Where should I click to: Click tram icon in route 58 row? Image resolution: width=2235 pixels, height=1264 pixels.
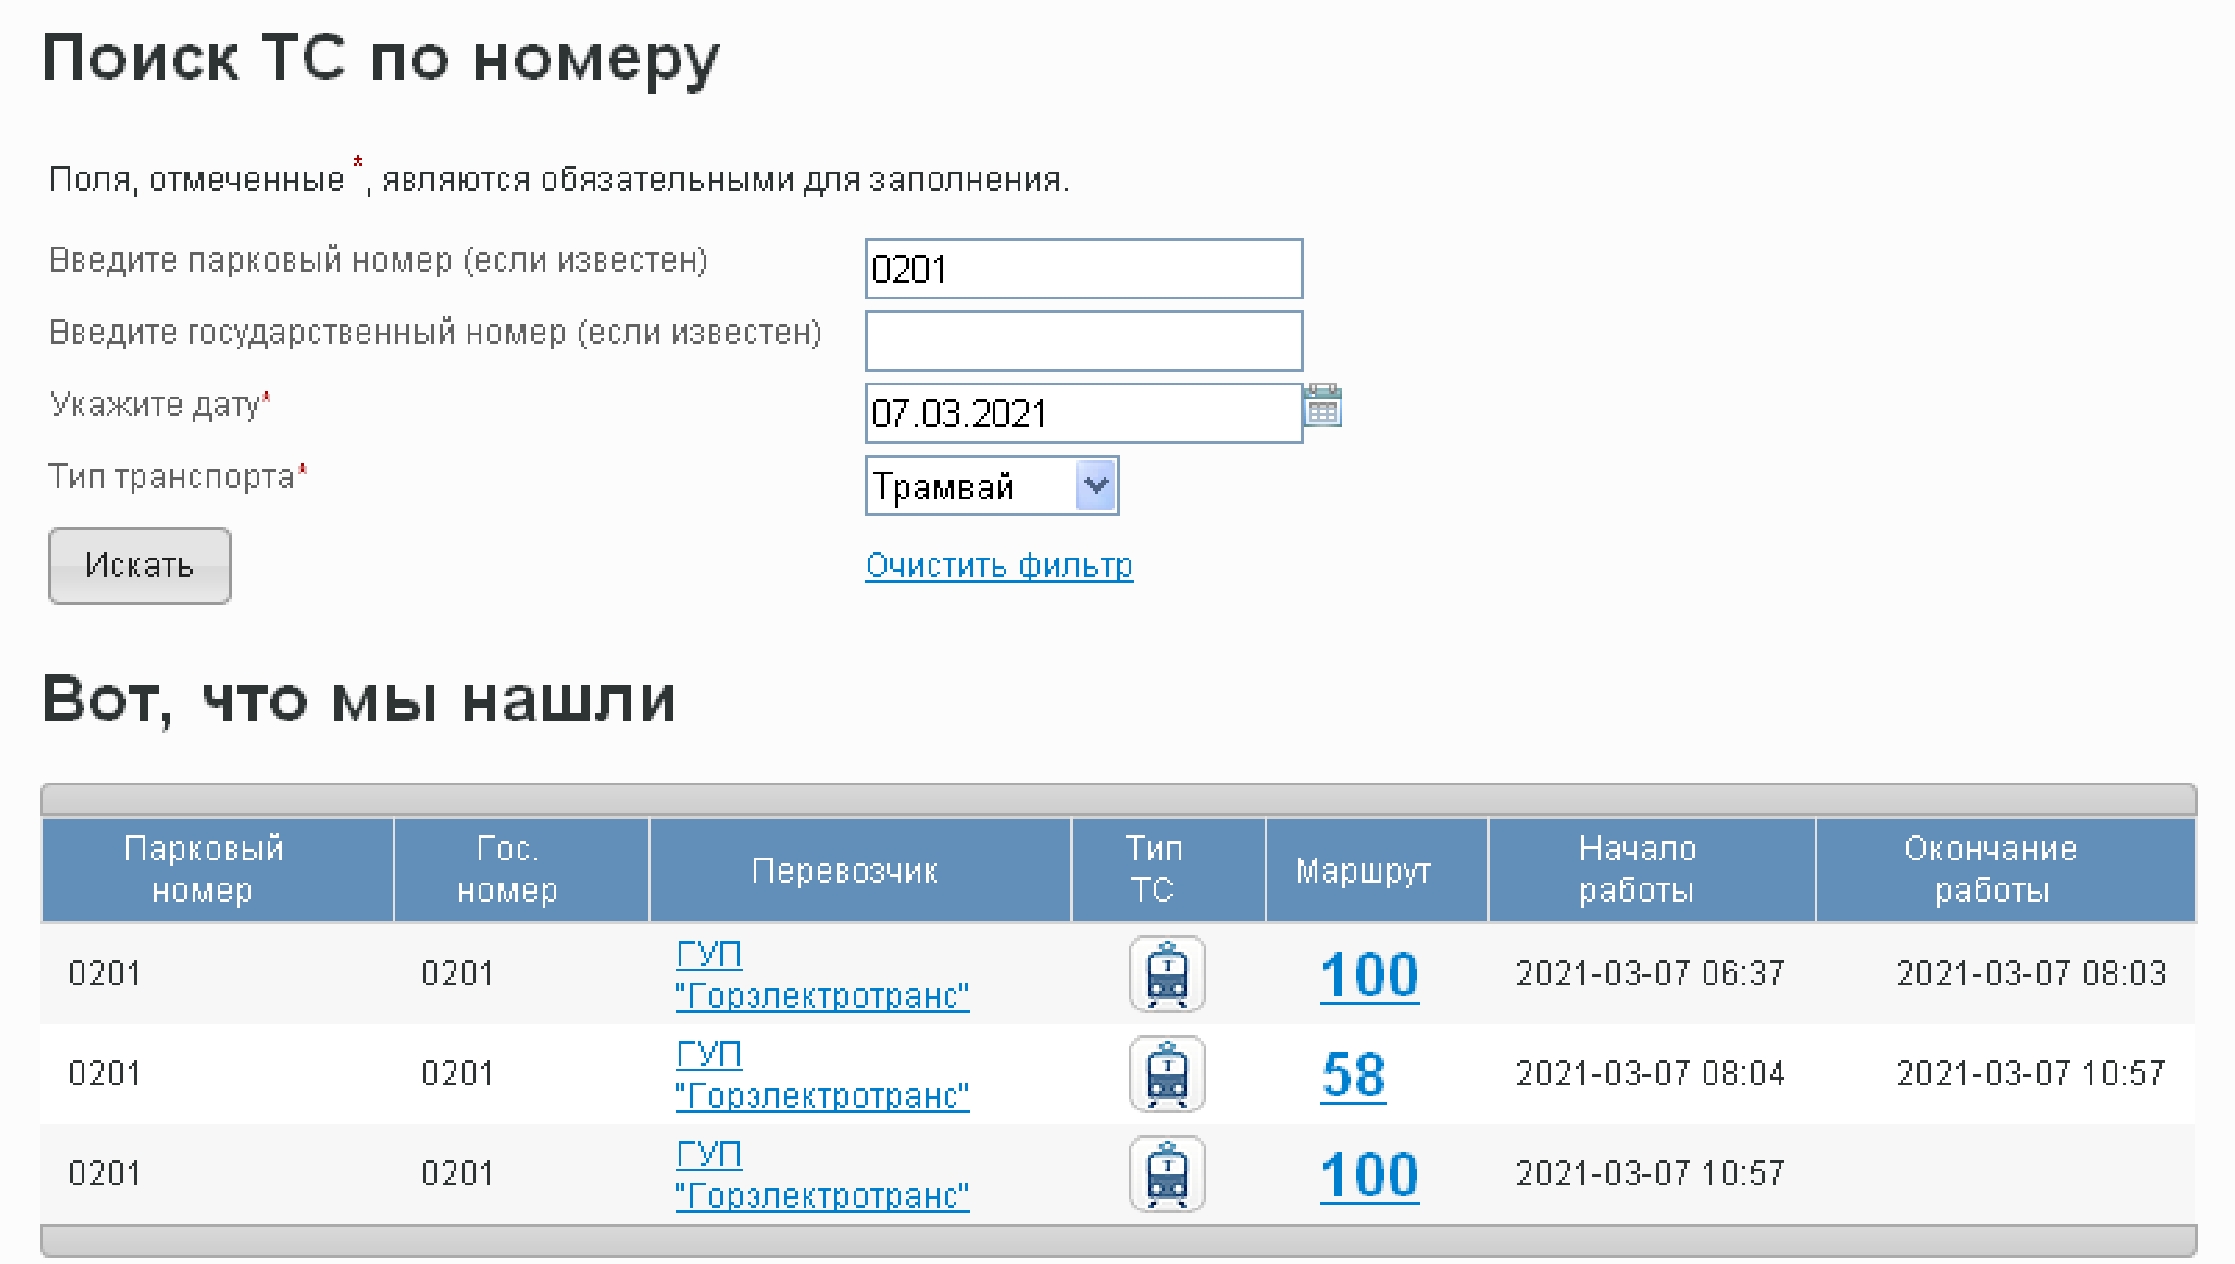pos(1167,1074)
